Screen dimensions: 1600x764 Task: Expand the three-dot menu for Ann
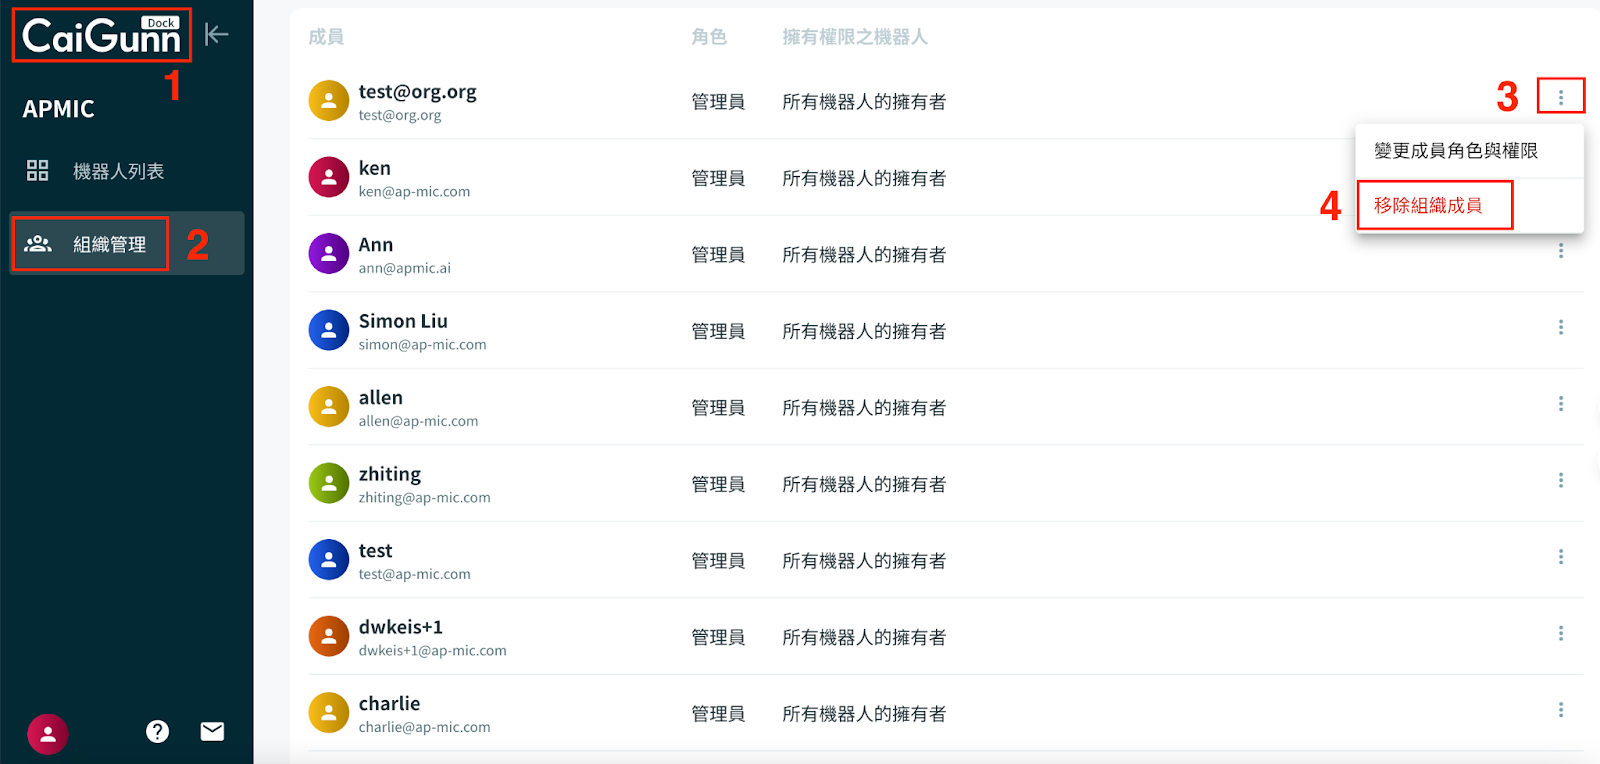click(1560, 251)
